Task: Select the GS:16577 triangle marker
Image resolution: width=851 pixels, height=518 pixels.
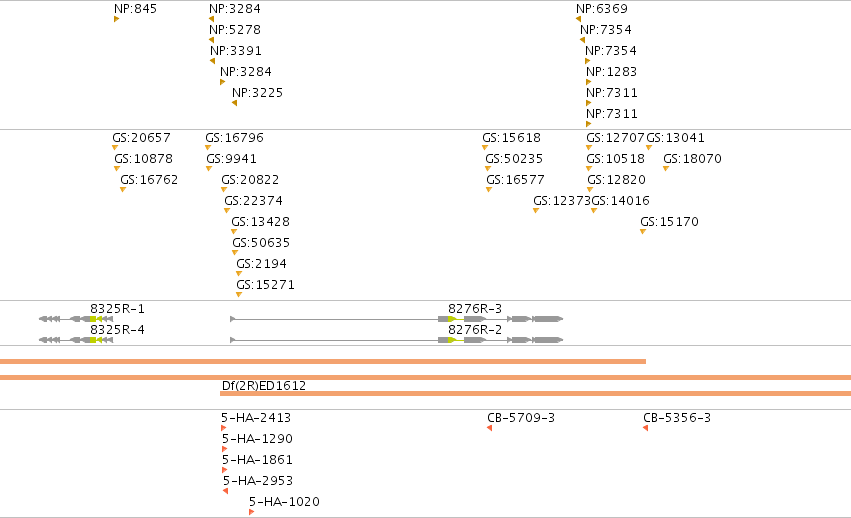Action: (489, 189)
